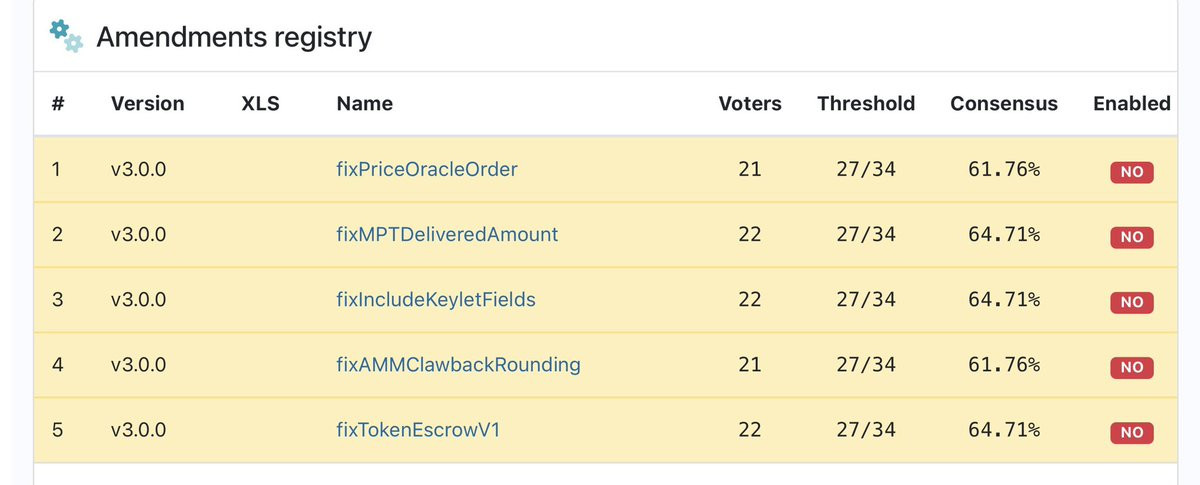Click the Version column header
1200x485 pixels.
pos(148,103)
